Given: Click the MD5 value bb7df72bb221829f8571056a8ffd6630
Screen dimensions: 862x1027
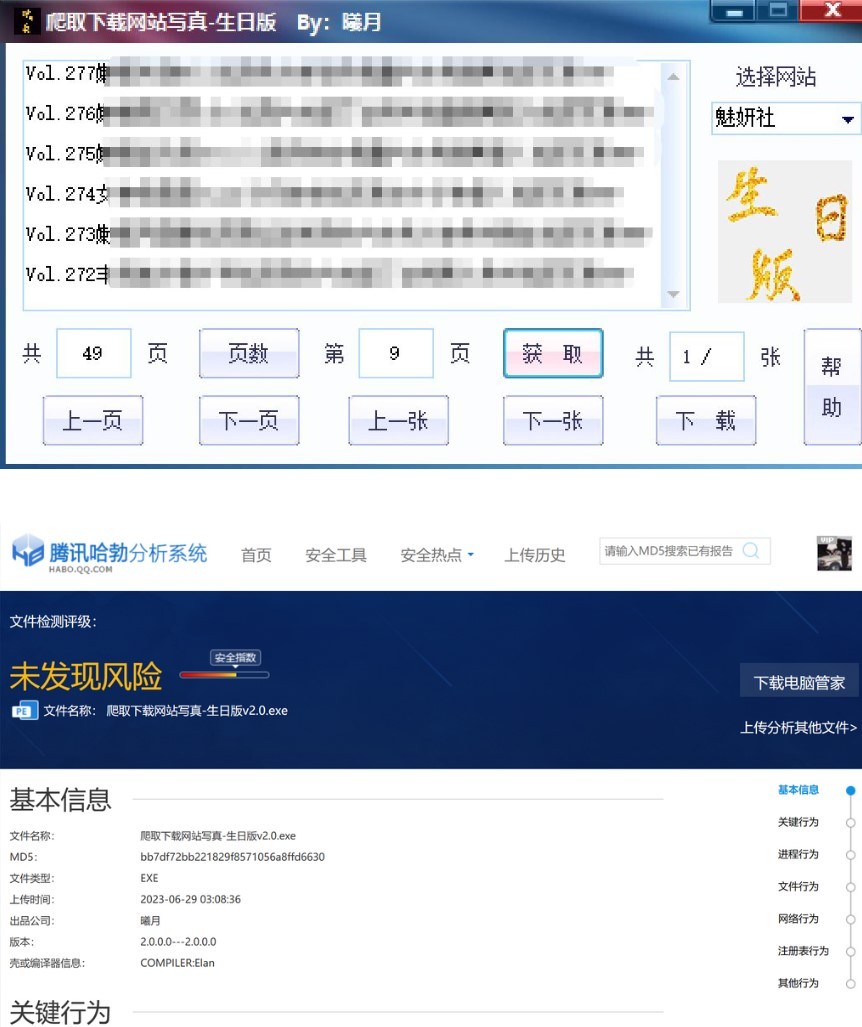Looking at the screenshot, I should [233, 857].
